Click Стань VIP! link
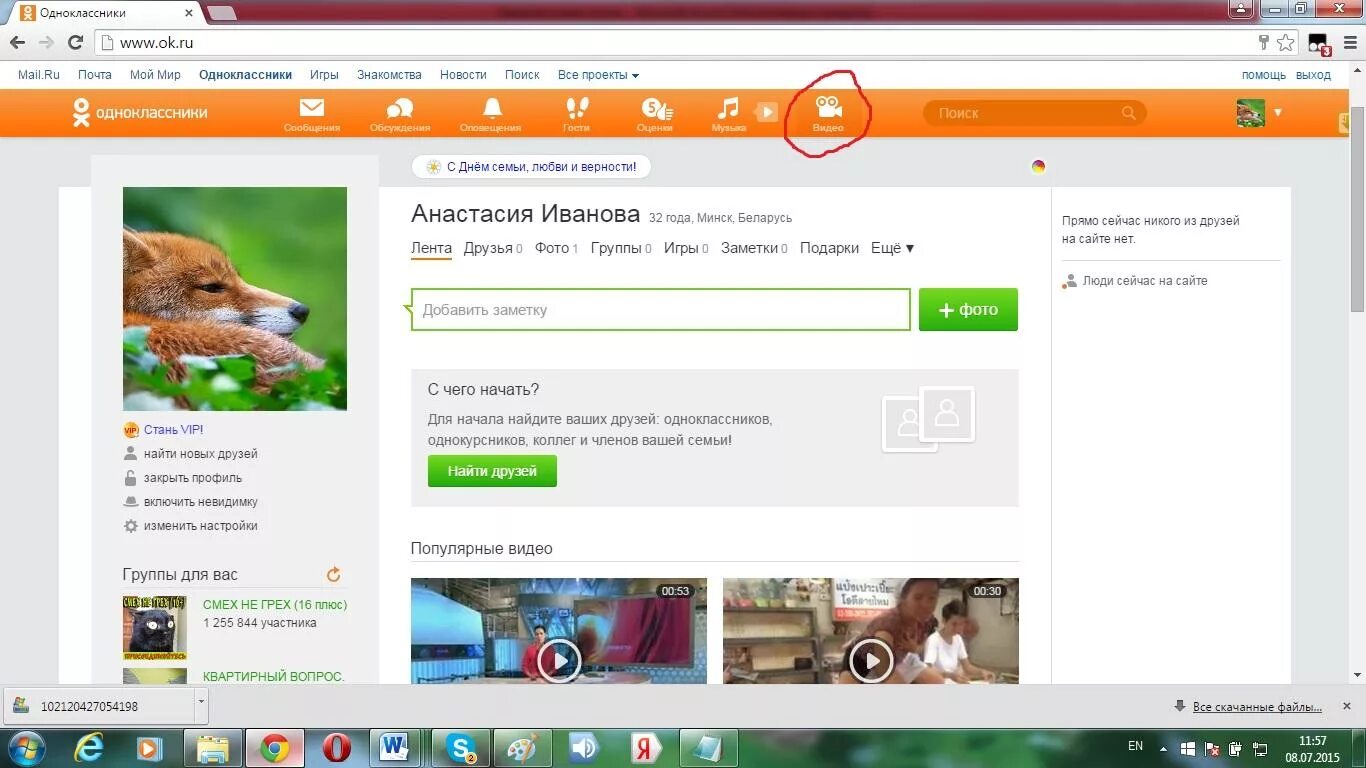 [173, 430]
